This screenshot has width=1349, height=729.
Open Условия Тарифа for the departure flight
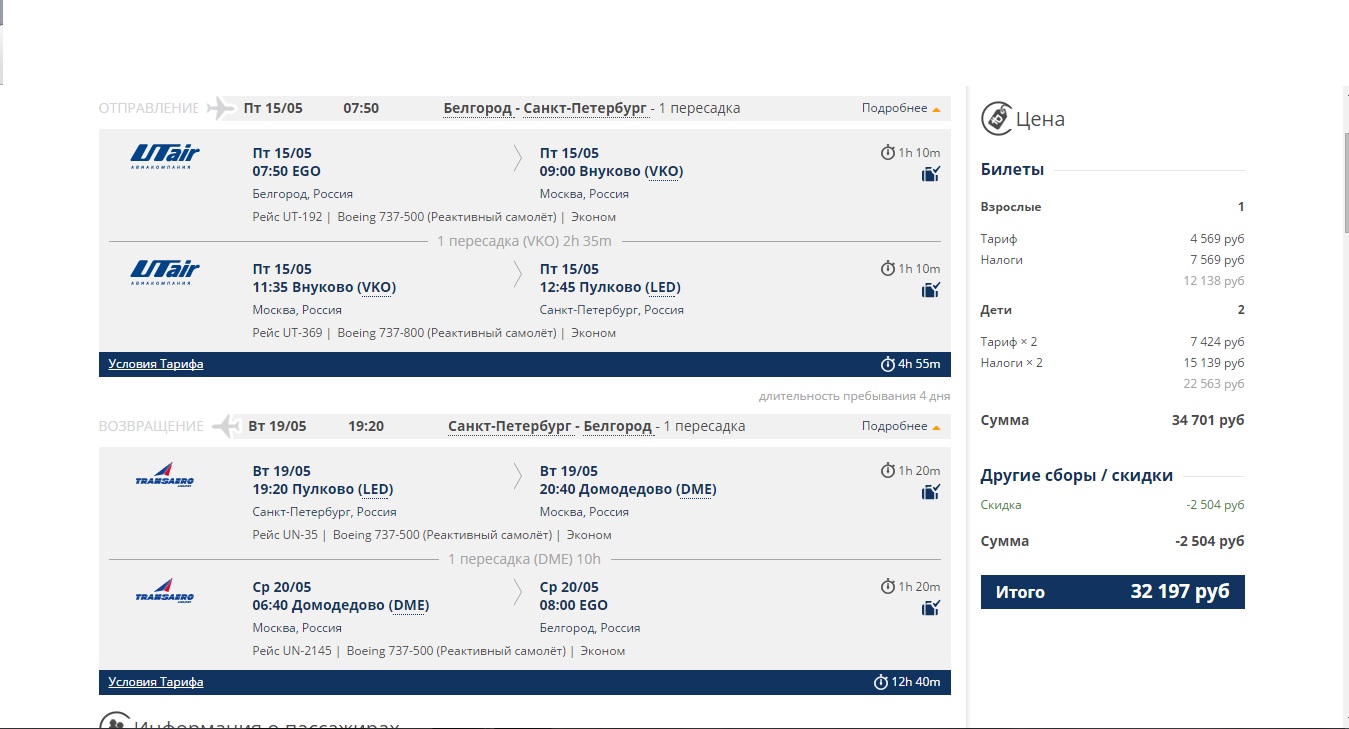pyautogui.click(x=156, y=364)
